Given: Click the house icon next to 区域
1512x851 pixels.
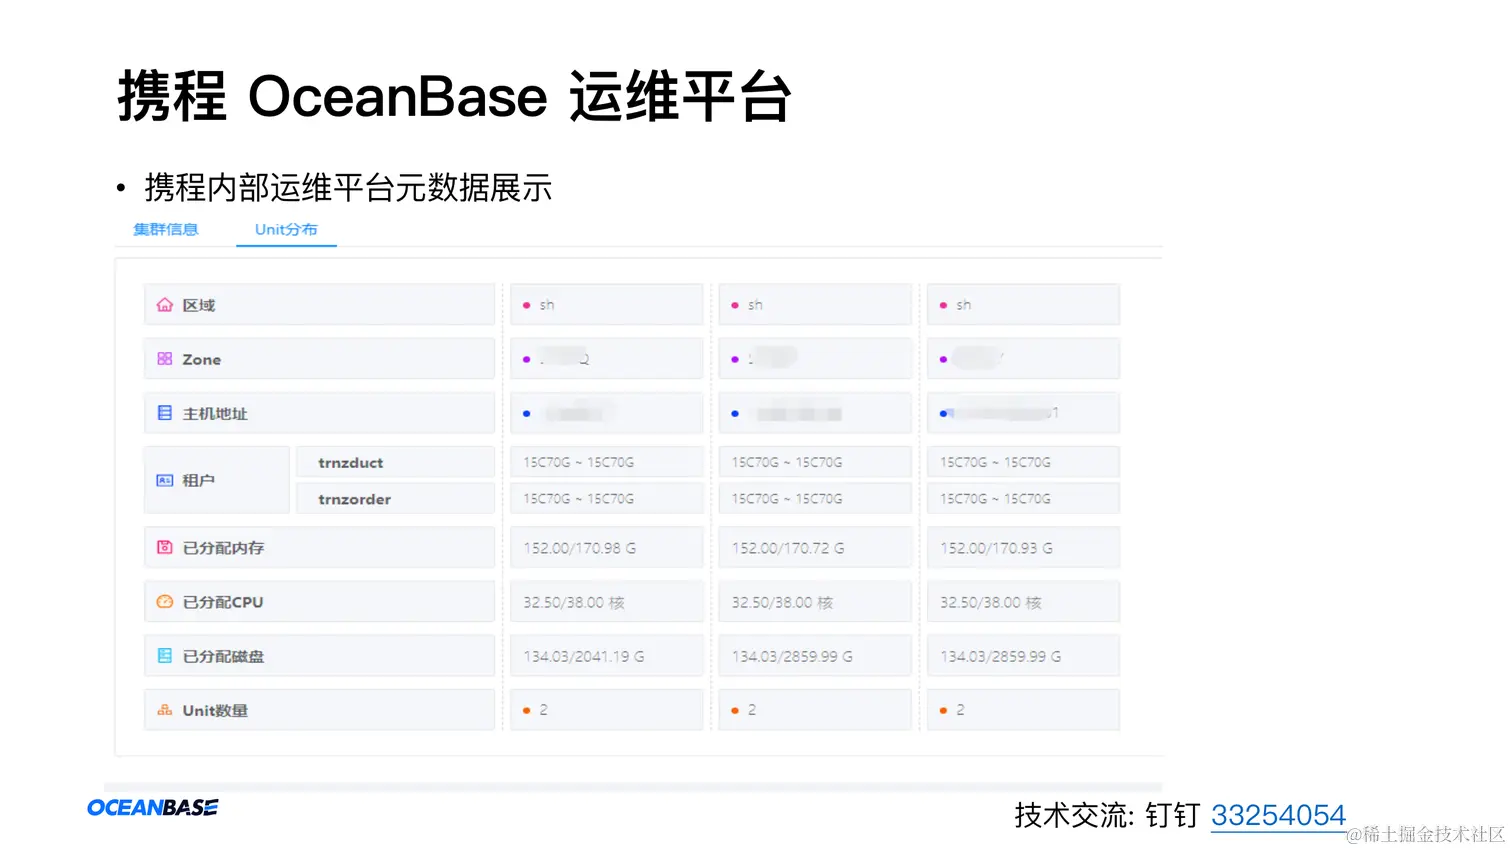Looking at the screenshot, I should coord(165,305).
